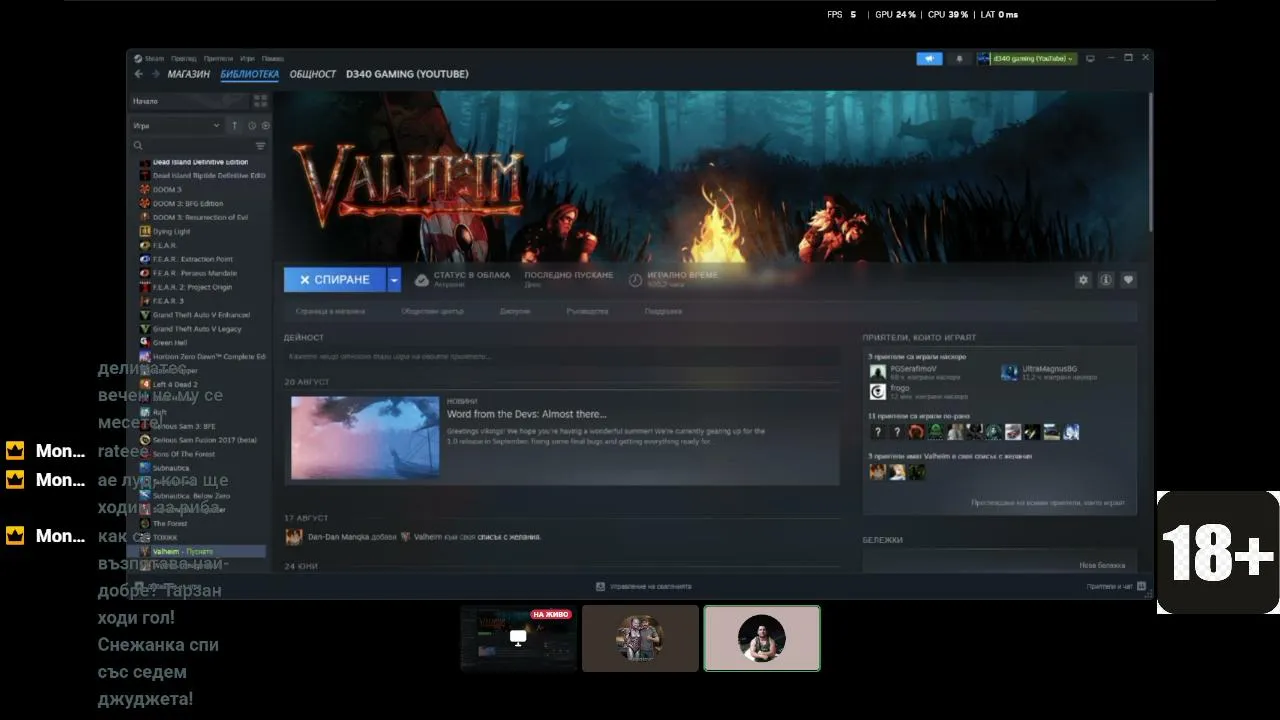Image resolution: width=1280 pixels, height=720 pixels.
Task: Open the d340 gaming account dropdown
Action: (1027, 59)
